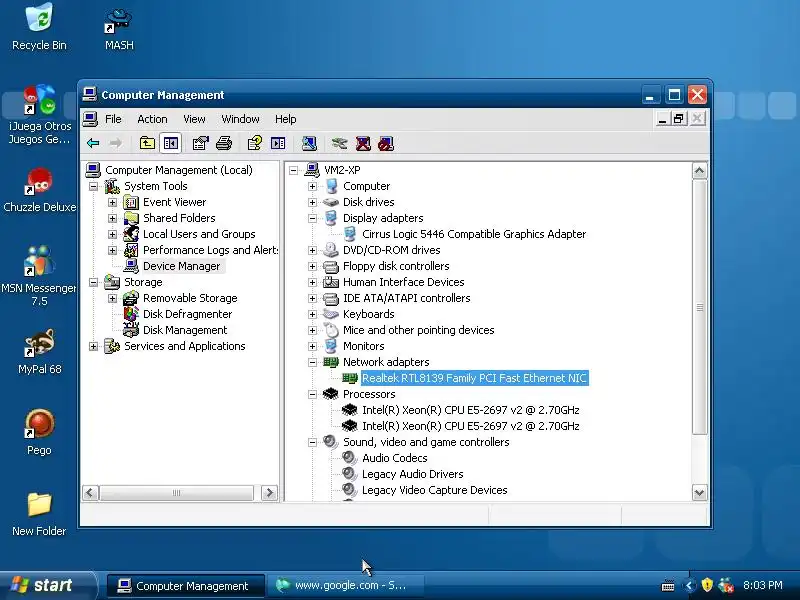Expand Local Users and Groups node
The width and height of the screenshot is (800, 600).
coord(112,234)
